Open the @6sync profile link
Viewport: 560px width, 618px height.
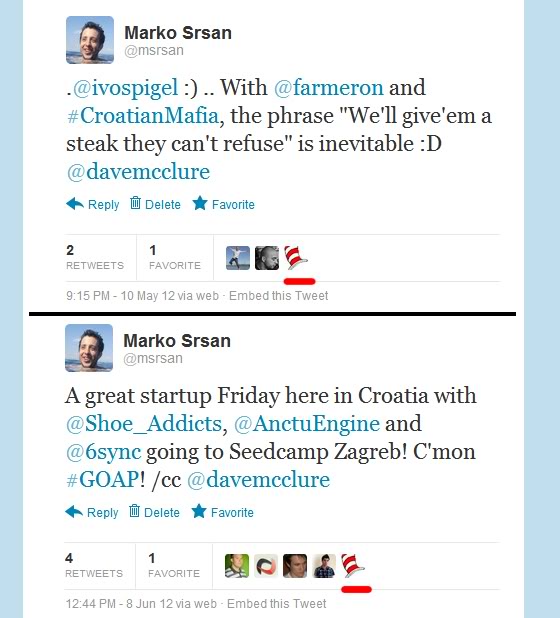(x=104, y=452)
